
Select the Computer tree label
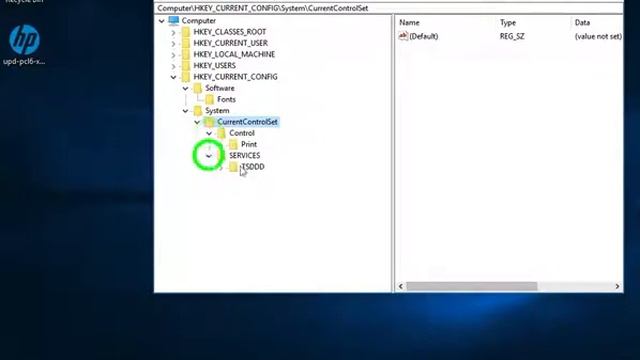[x=199, y=20]
